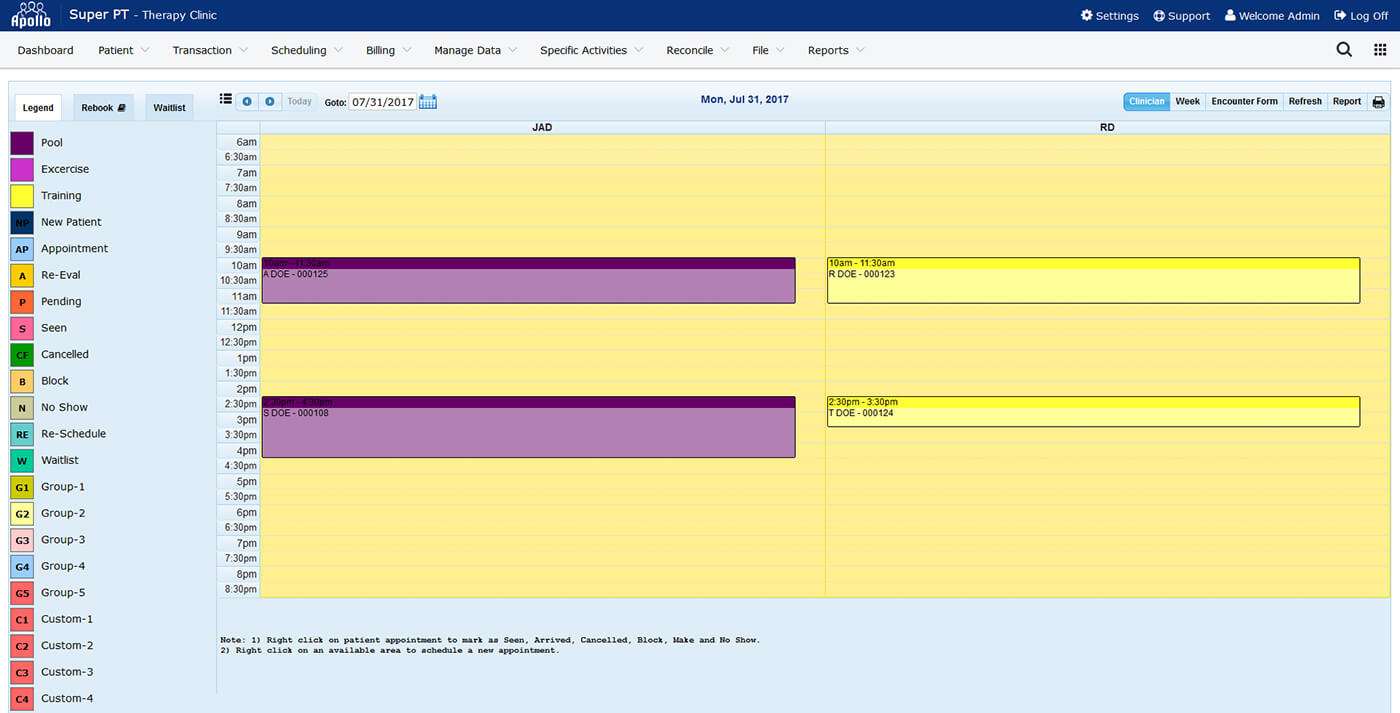Expand the Scheduling menu
The image size is (1400, 713).
tap(306, 50)
